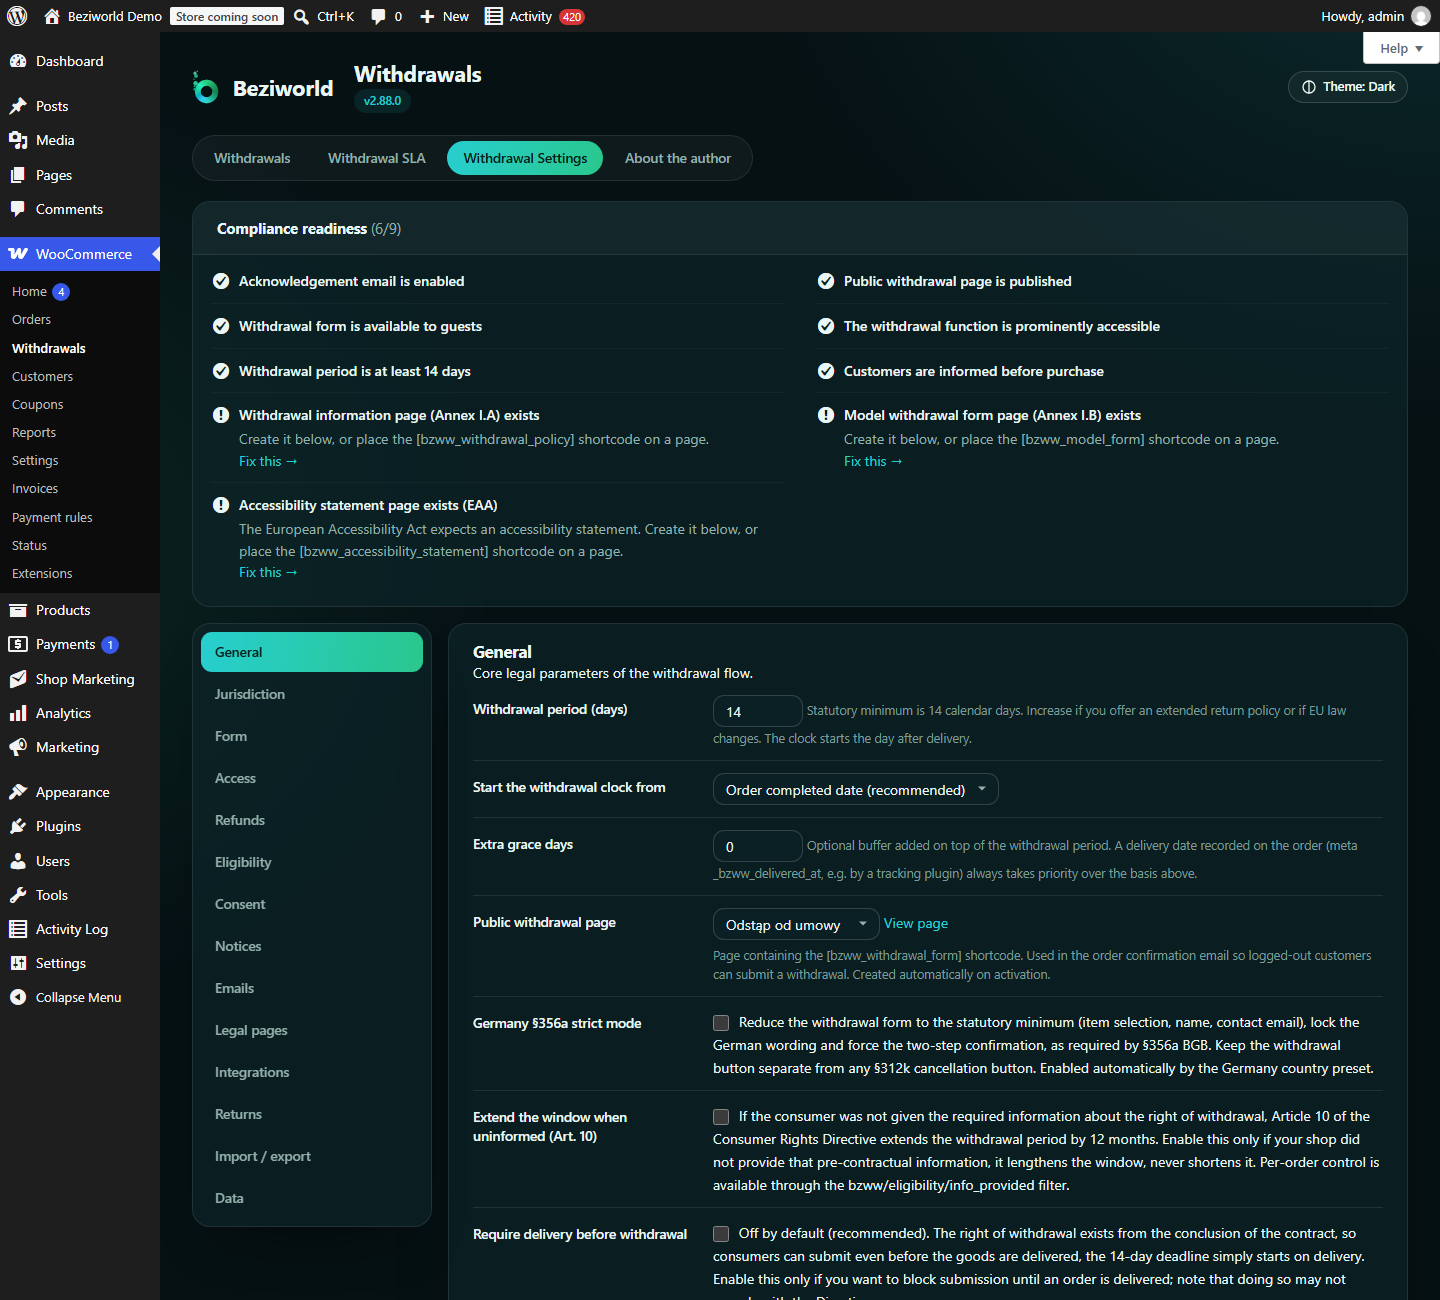This screenshot has width=1440, height=1300.
Task: Expand the Help dropdown
Action: (1401, 48)
